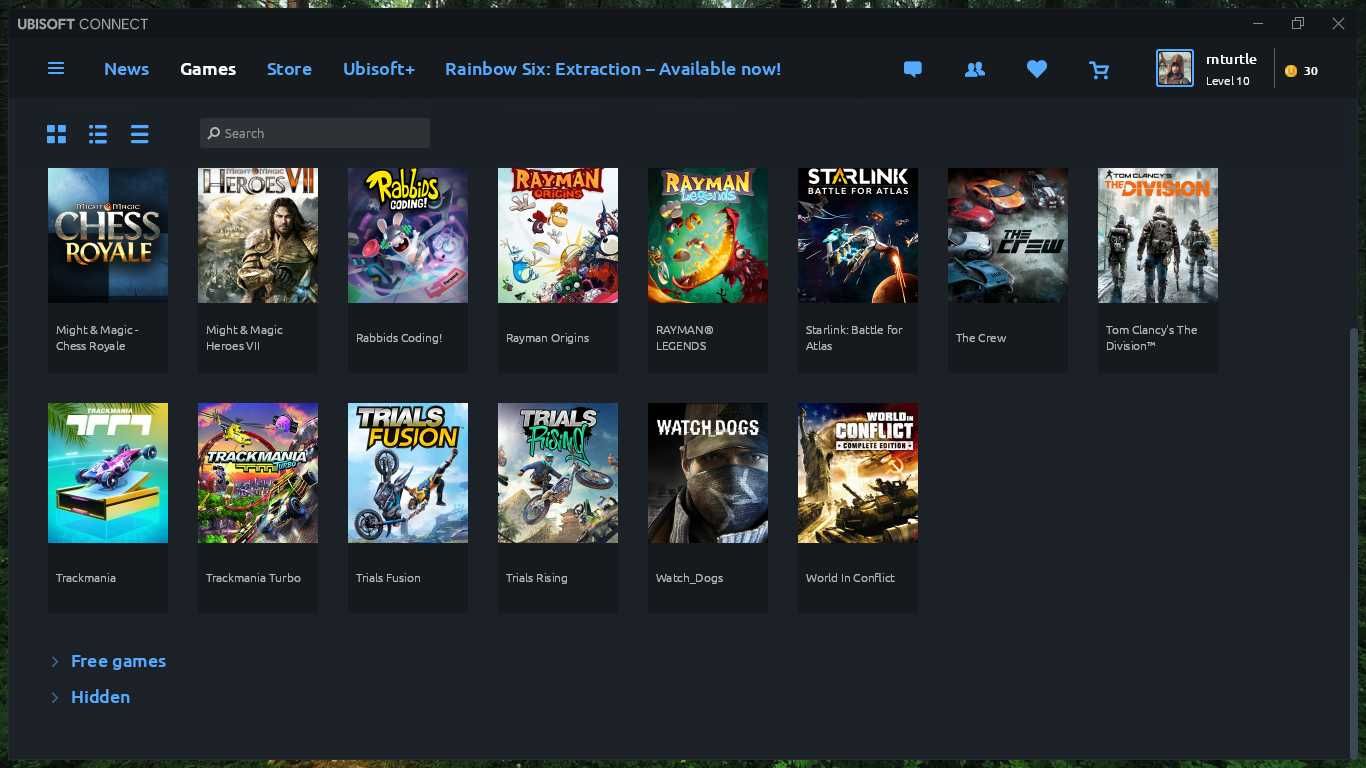The width and height of the screenshot is (1366, 768).
Task: Open the Trackmania game cover
Action: (x=108, y=473)
